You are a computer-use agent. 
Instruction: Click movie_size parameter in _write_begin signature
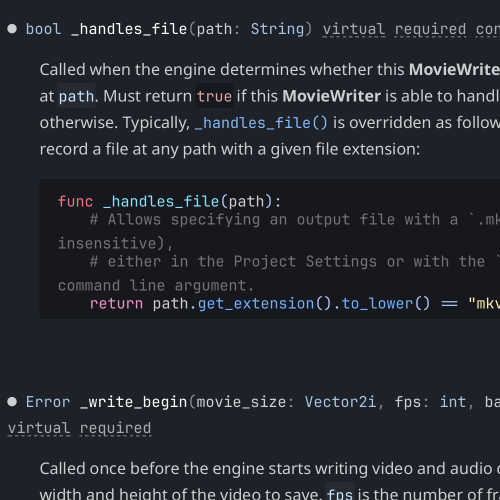click(x=241, y=402)
